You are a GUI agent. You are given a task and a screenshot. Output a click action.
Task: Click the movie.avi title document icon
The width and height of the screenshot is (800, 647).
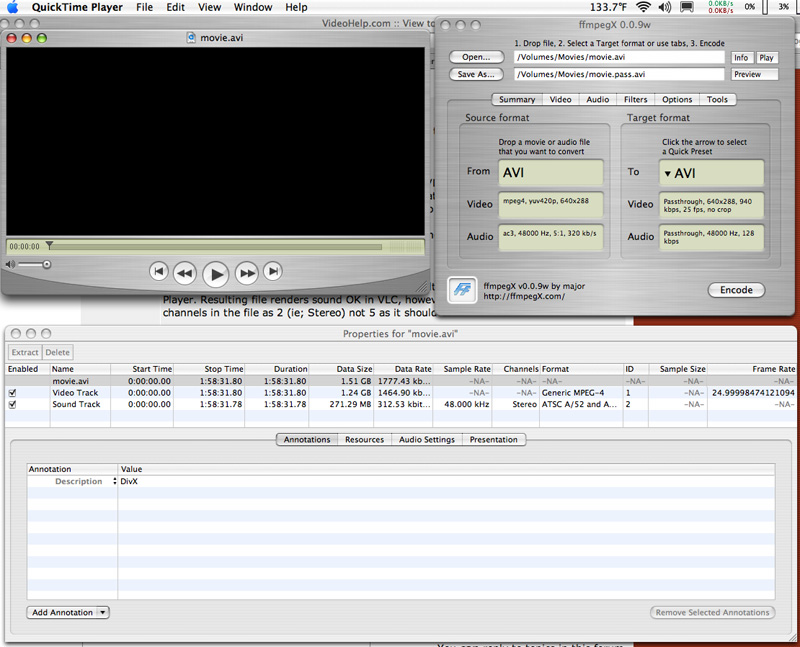click(191, 38)
